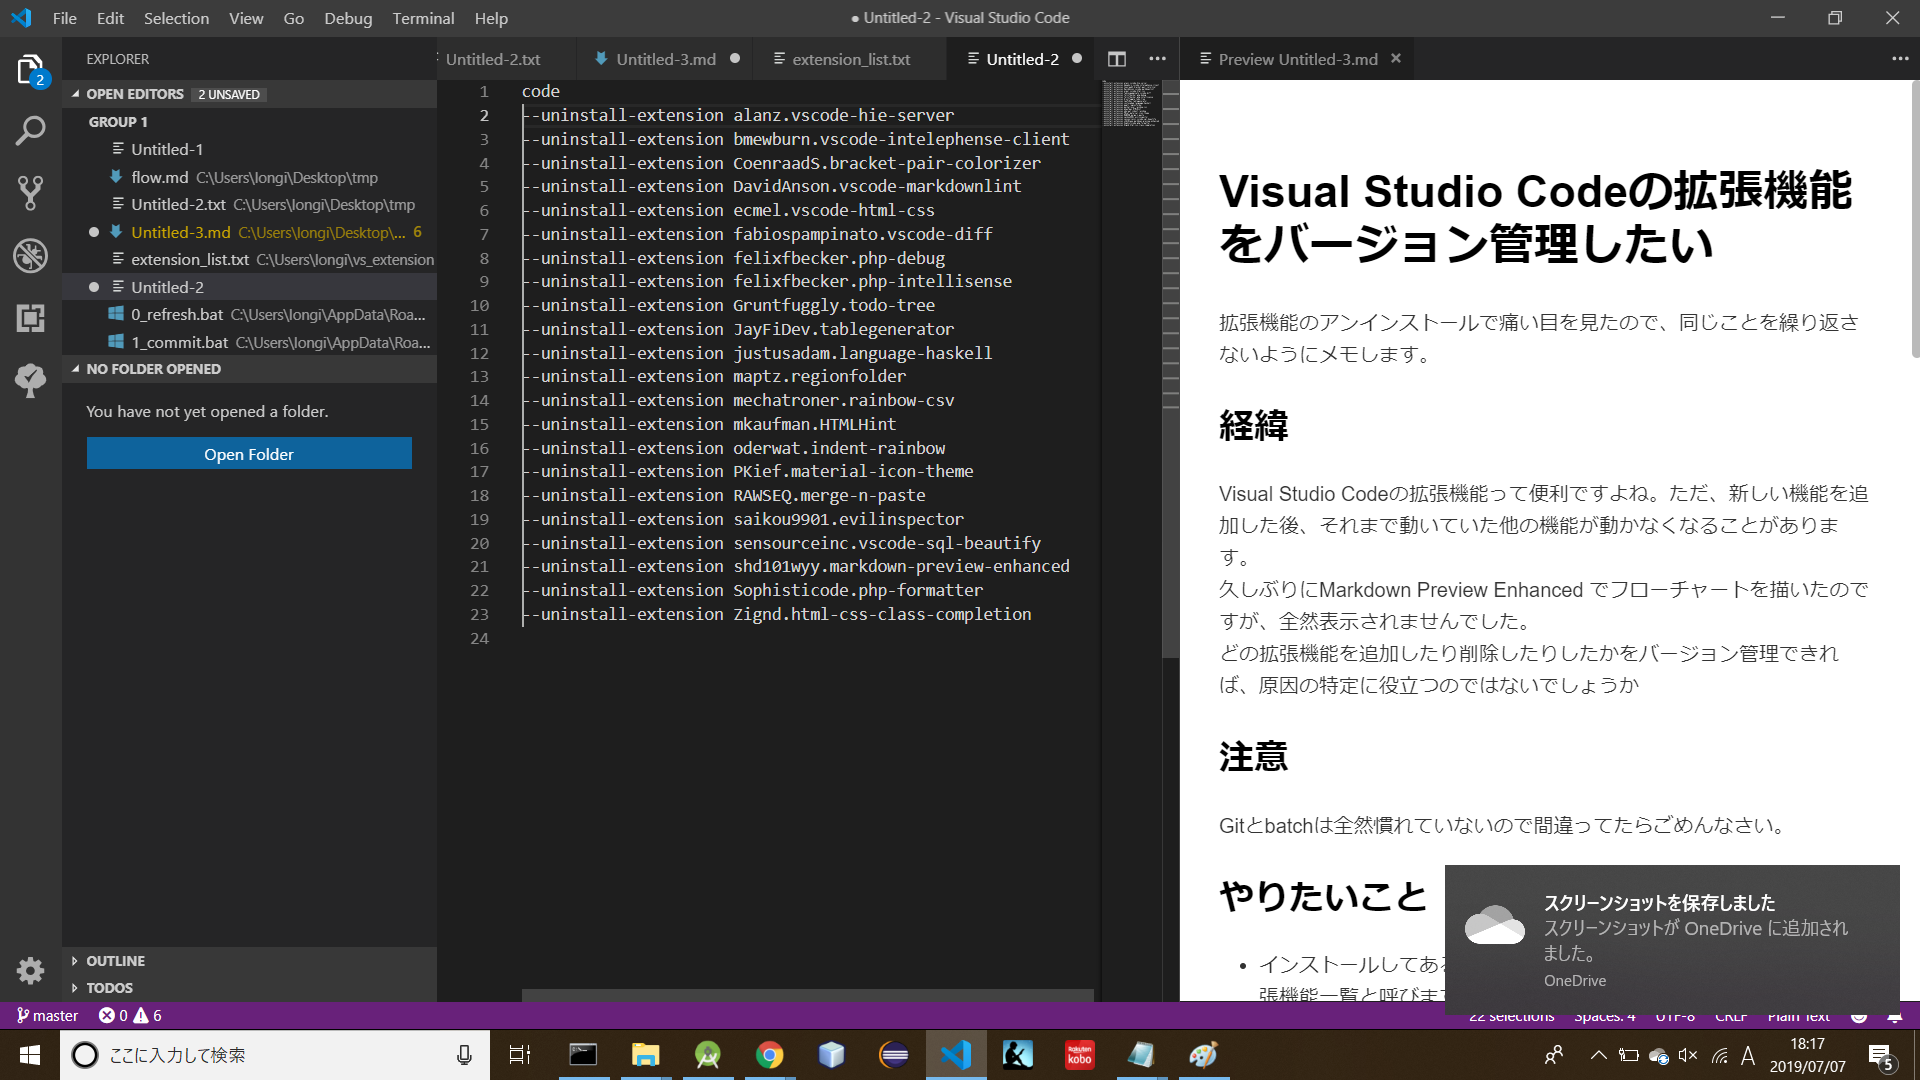Click the master branch indicator in status bar
The image size is (1920, 1080).
coord(46,1015)
